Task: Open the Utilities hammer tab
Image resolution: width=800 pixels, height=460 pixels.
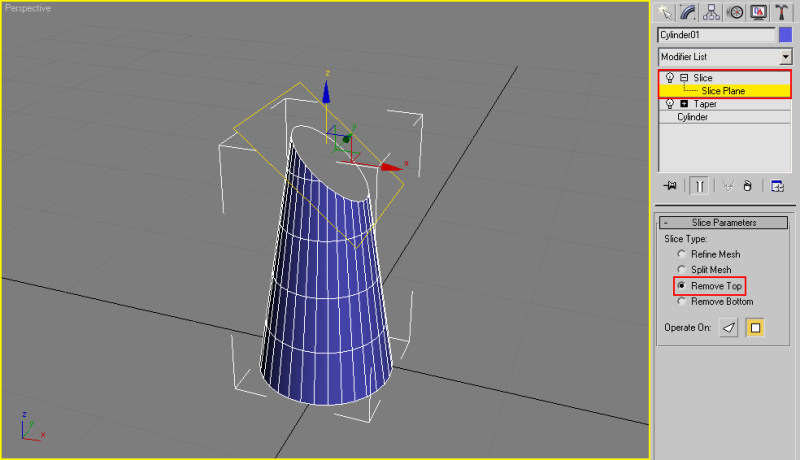Action: (x=782, y=12)
